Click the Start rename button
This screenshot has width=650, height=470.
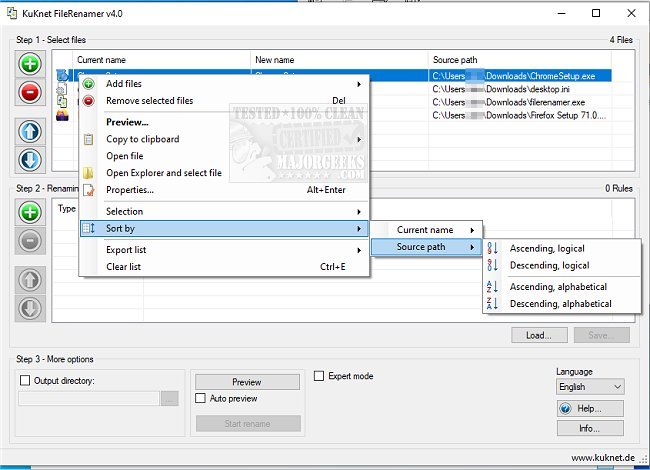tap(248, 424)
